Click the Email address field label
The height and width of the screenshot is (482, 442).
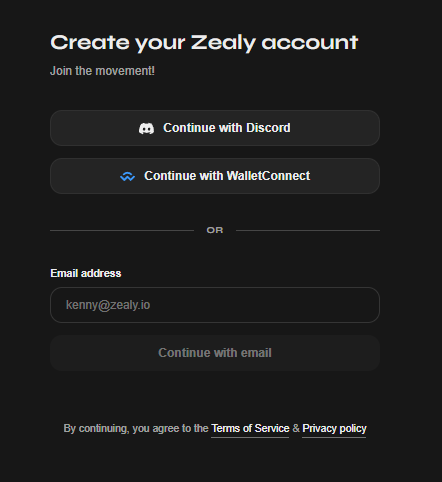tap(86, 273)
